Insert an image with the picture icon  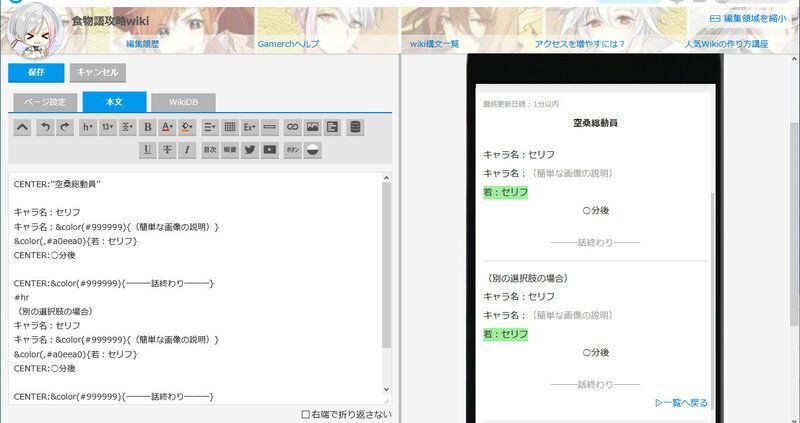312,127
